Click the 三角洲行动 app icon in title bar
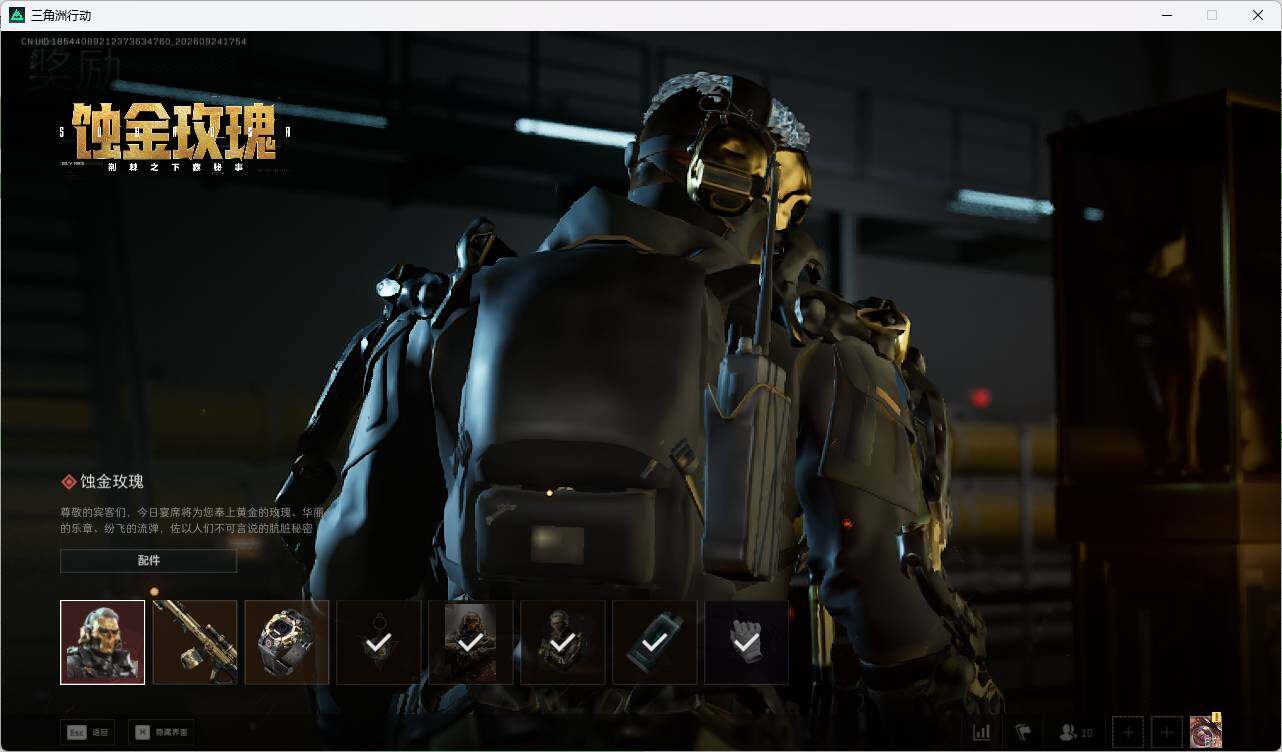 (x=16, y=15)
